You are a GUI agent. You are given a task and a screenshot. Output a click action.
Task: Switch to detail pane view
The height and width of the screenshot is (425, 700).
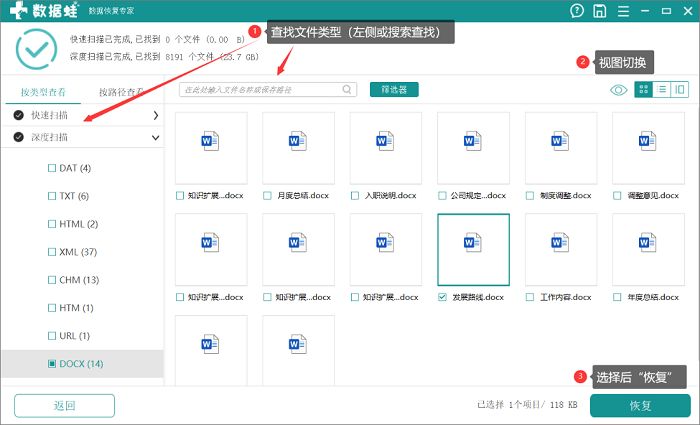679,89
